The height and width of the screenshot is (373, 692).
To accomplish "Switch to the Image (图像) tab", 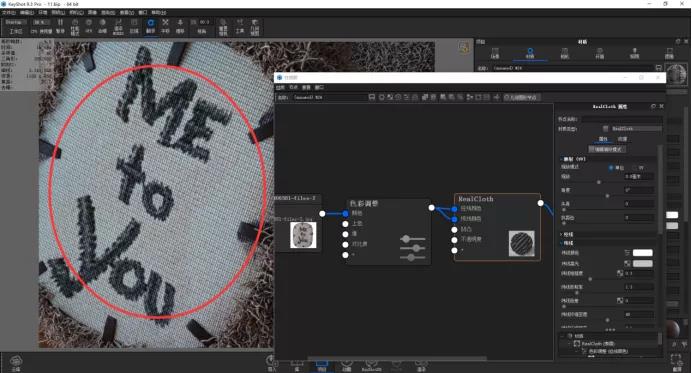I will pos(669,53).
